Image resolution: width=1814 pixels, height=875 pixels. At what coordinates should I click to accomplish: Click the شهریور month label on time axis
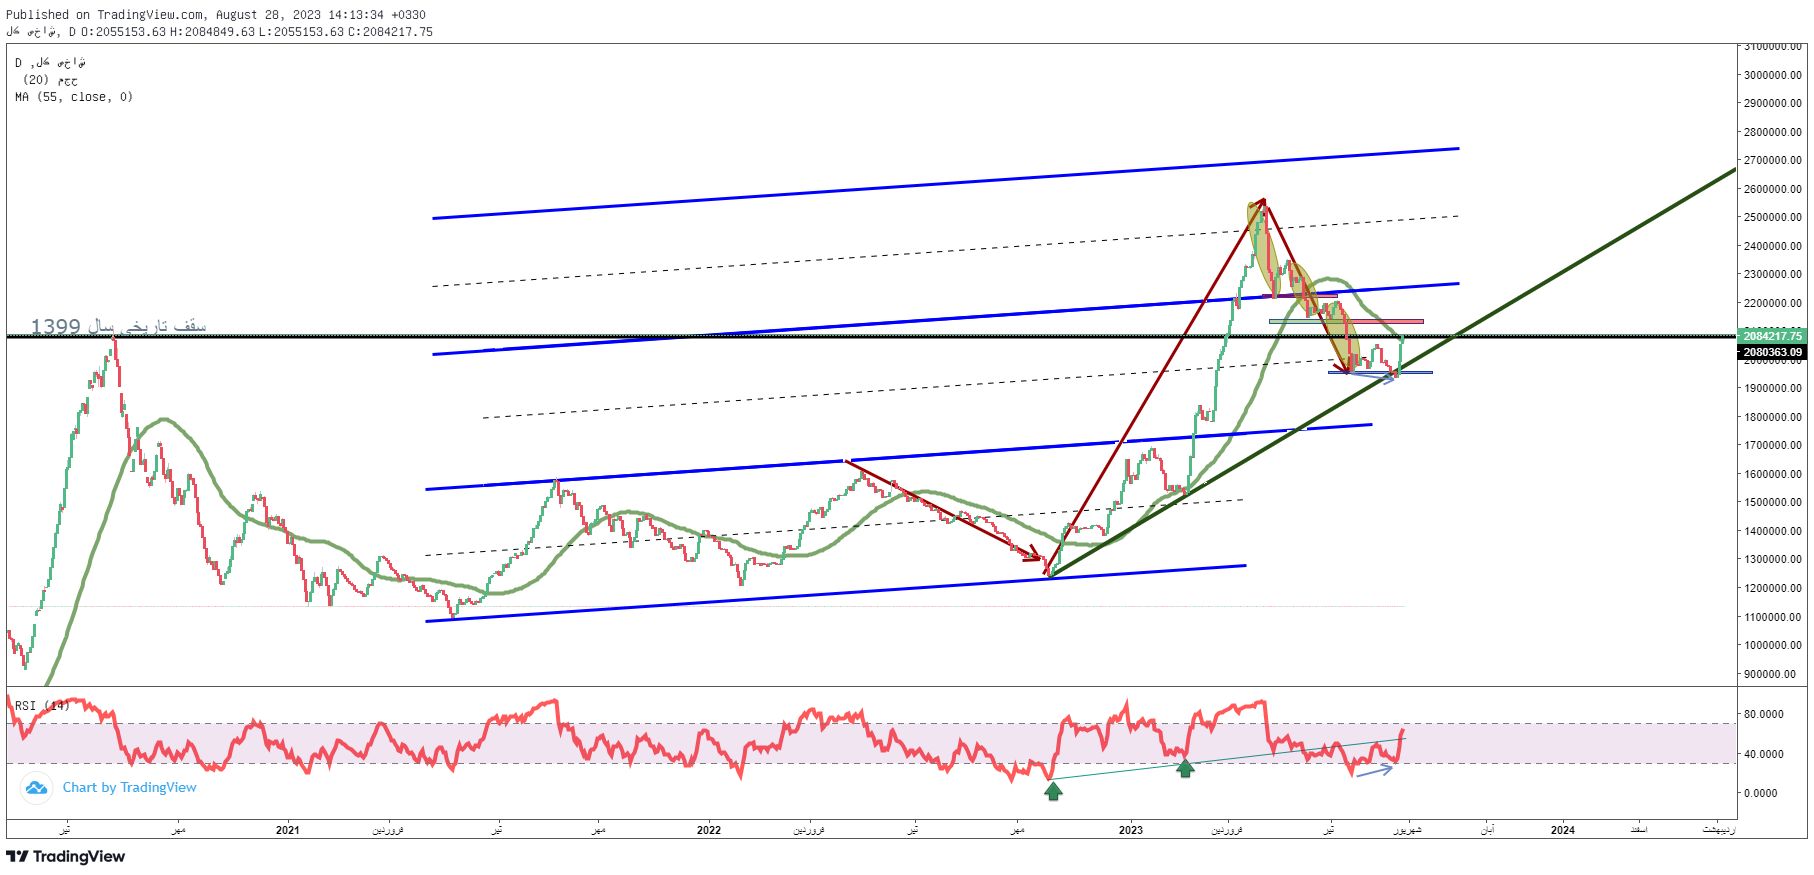pos(1407,830)
